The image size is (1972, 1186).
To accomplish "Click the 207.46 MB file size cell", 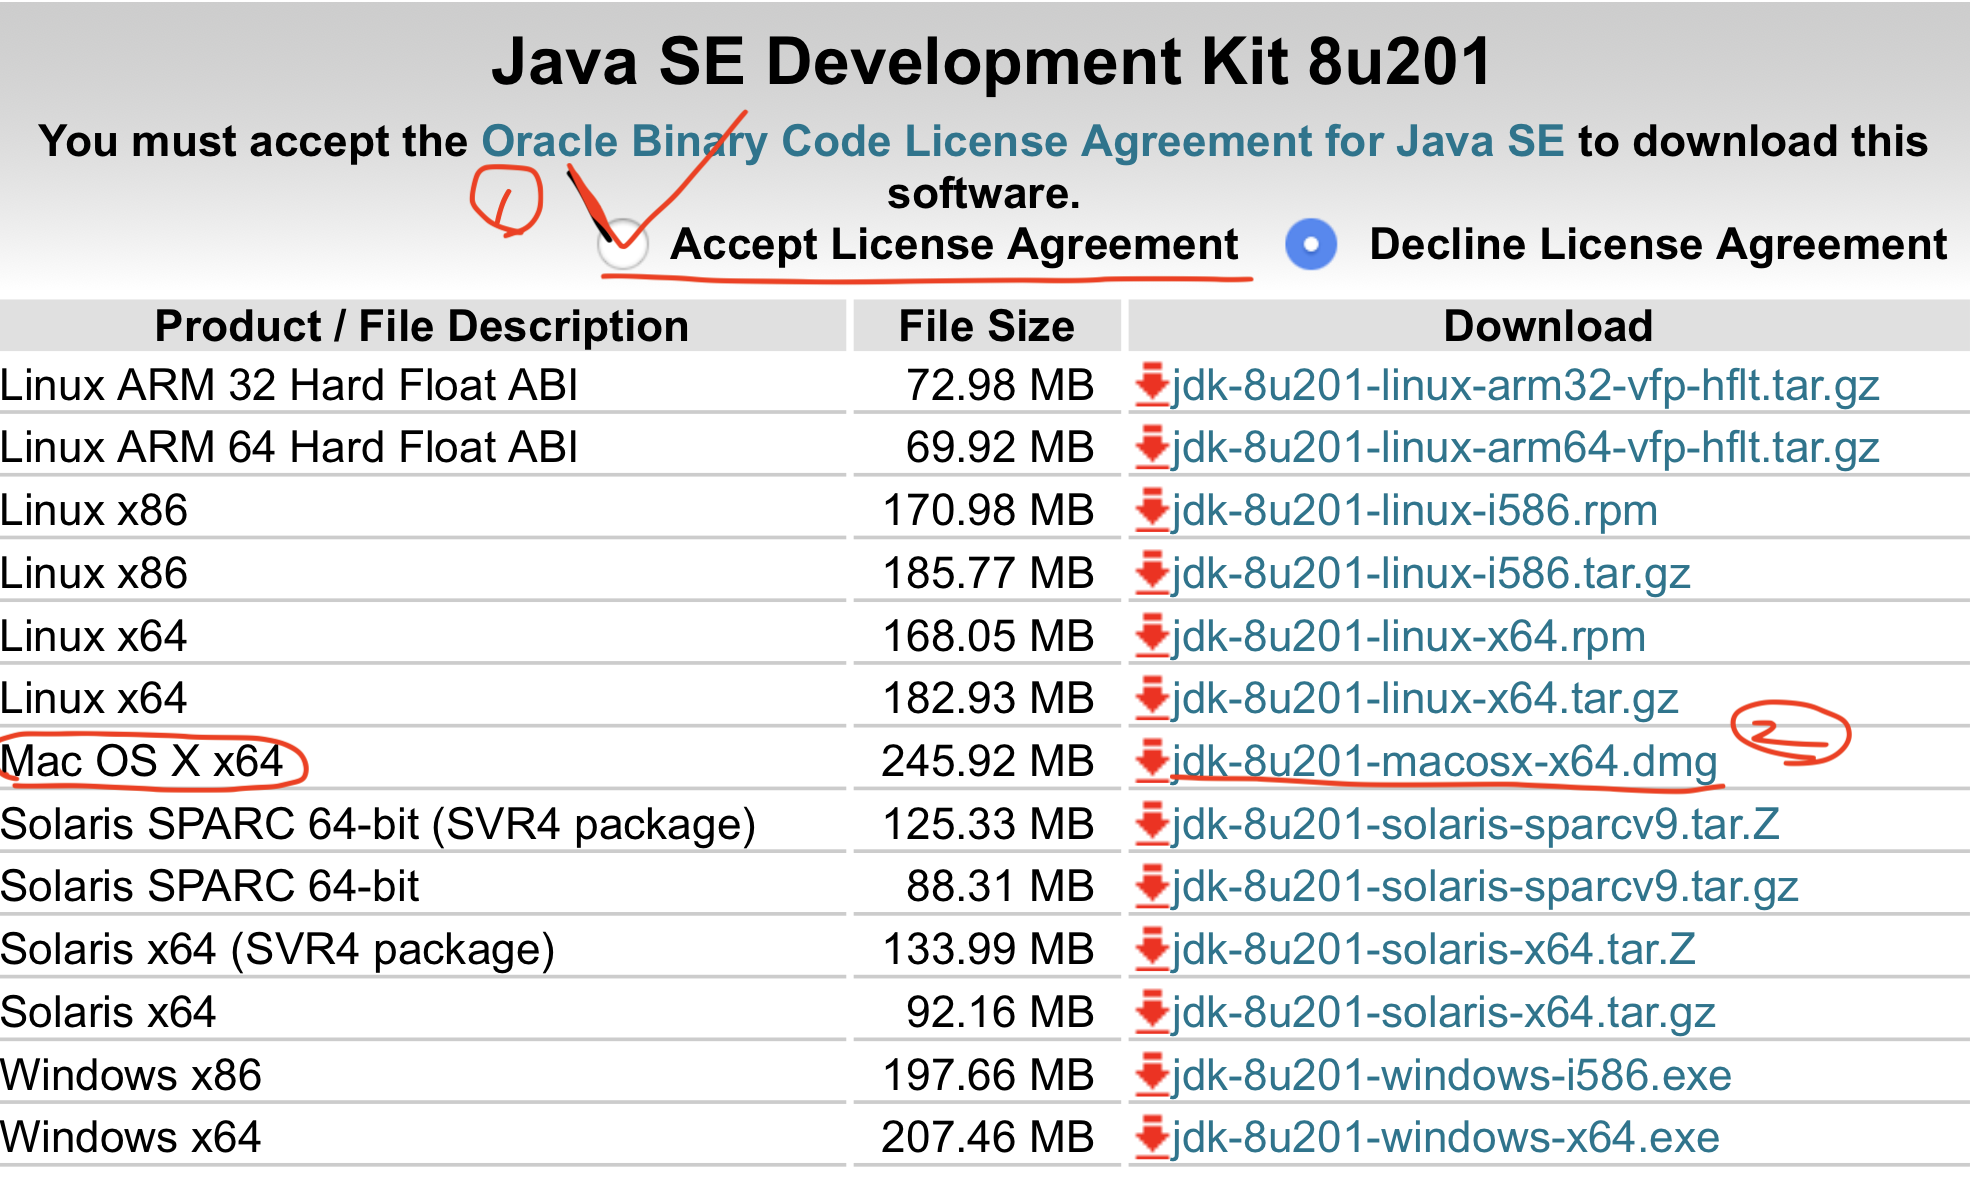I will pos(988,1137).
